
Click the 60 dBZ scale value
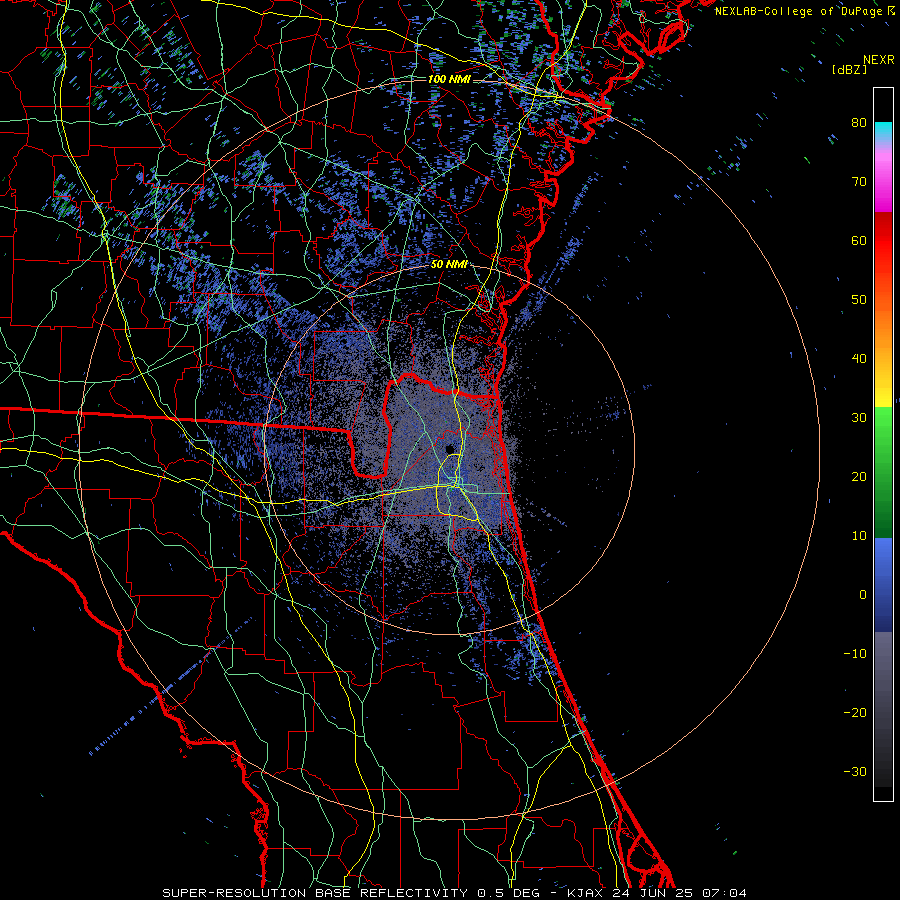(x=859, y=240)
